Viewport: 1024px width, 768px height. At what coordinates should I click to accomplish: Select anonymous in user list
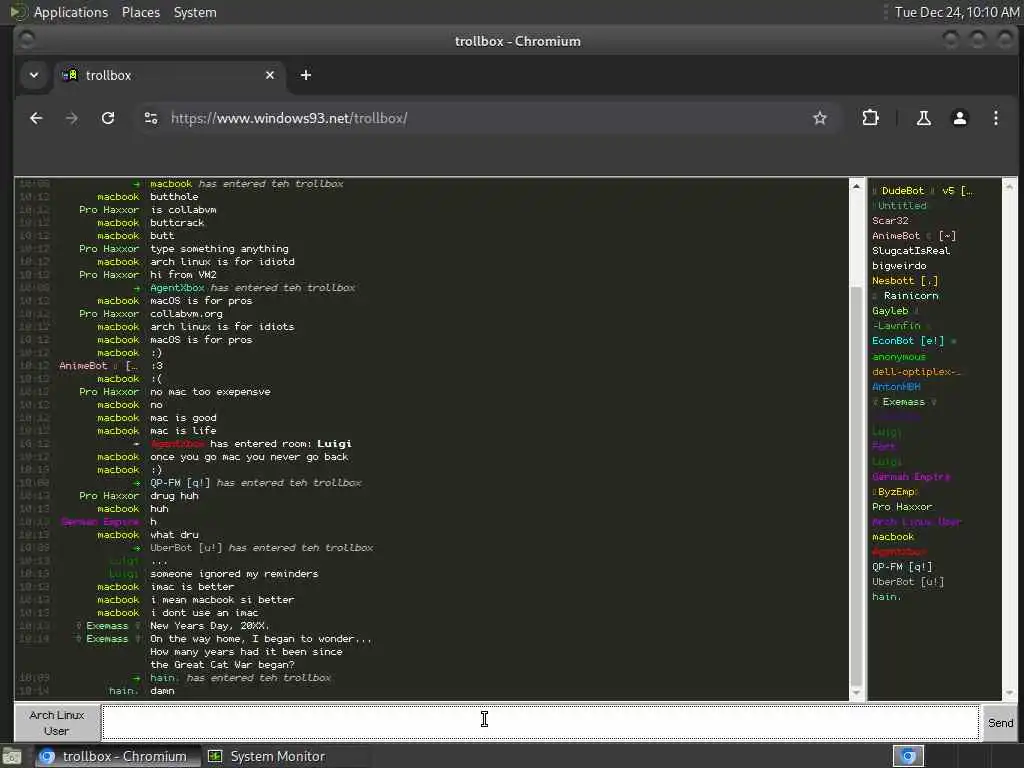899,357
